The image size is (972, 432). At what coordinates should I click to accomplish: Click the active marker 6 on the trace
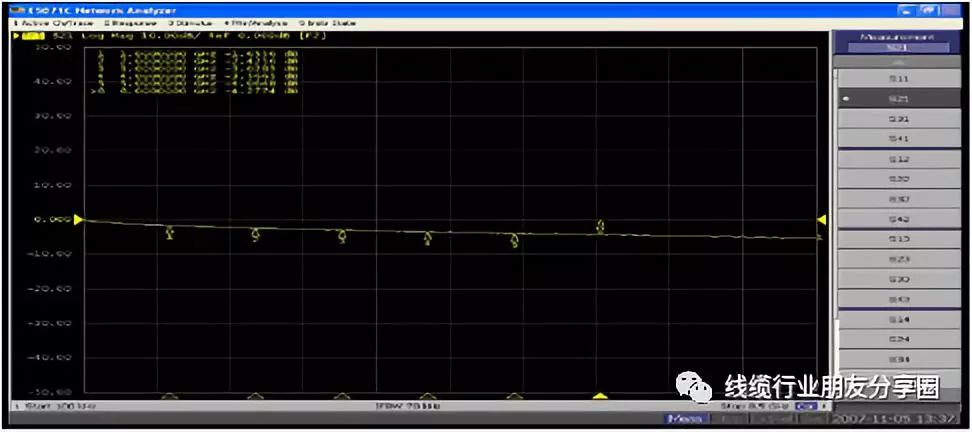pyautogui.click(x=600, y=227)
